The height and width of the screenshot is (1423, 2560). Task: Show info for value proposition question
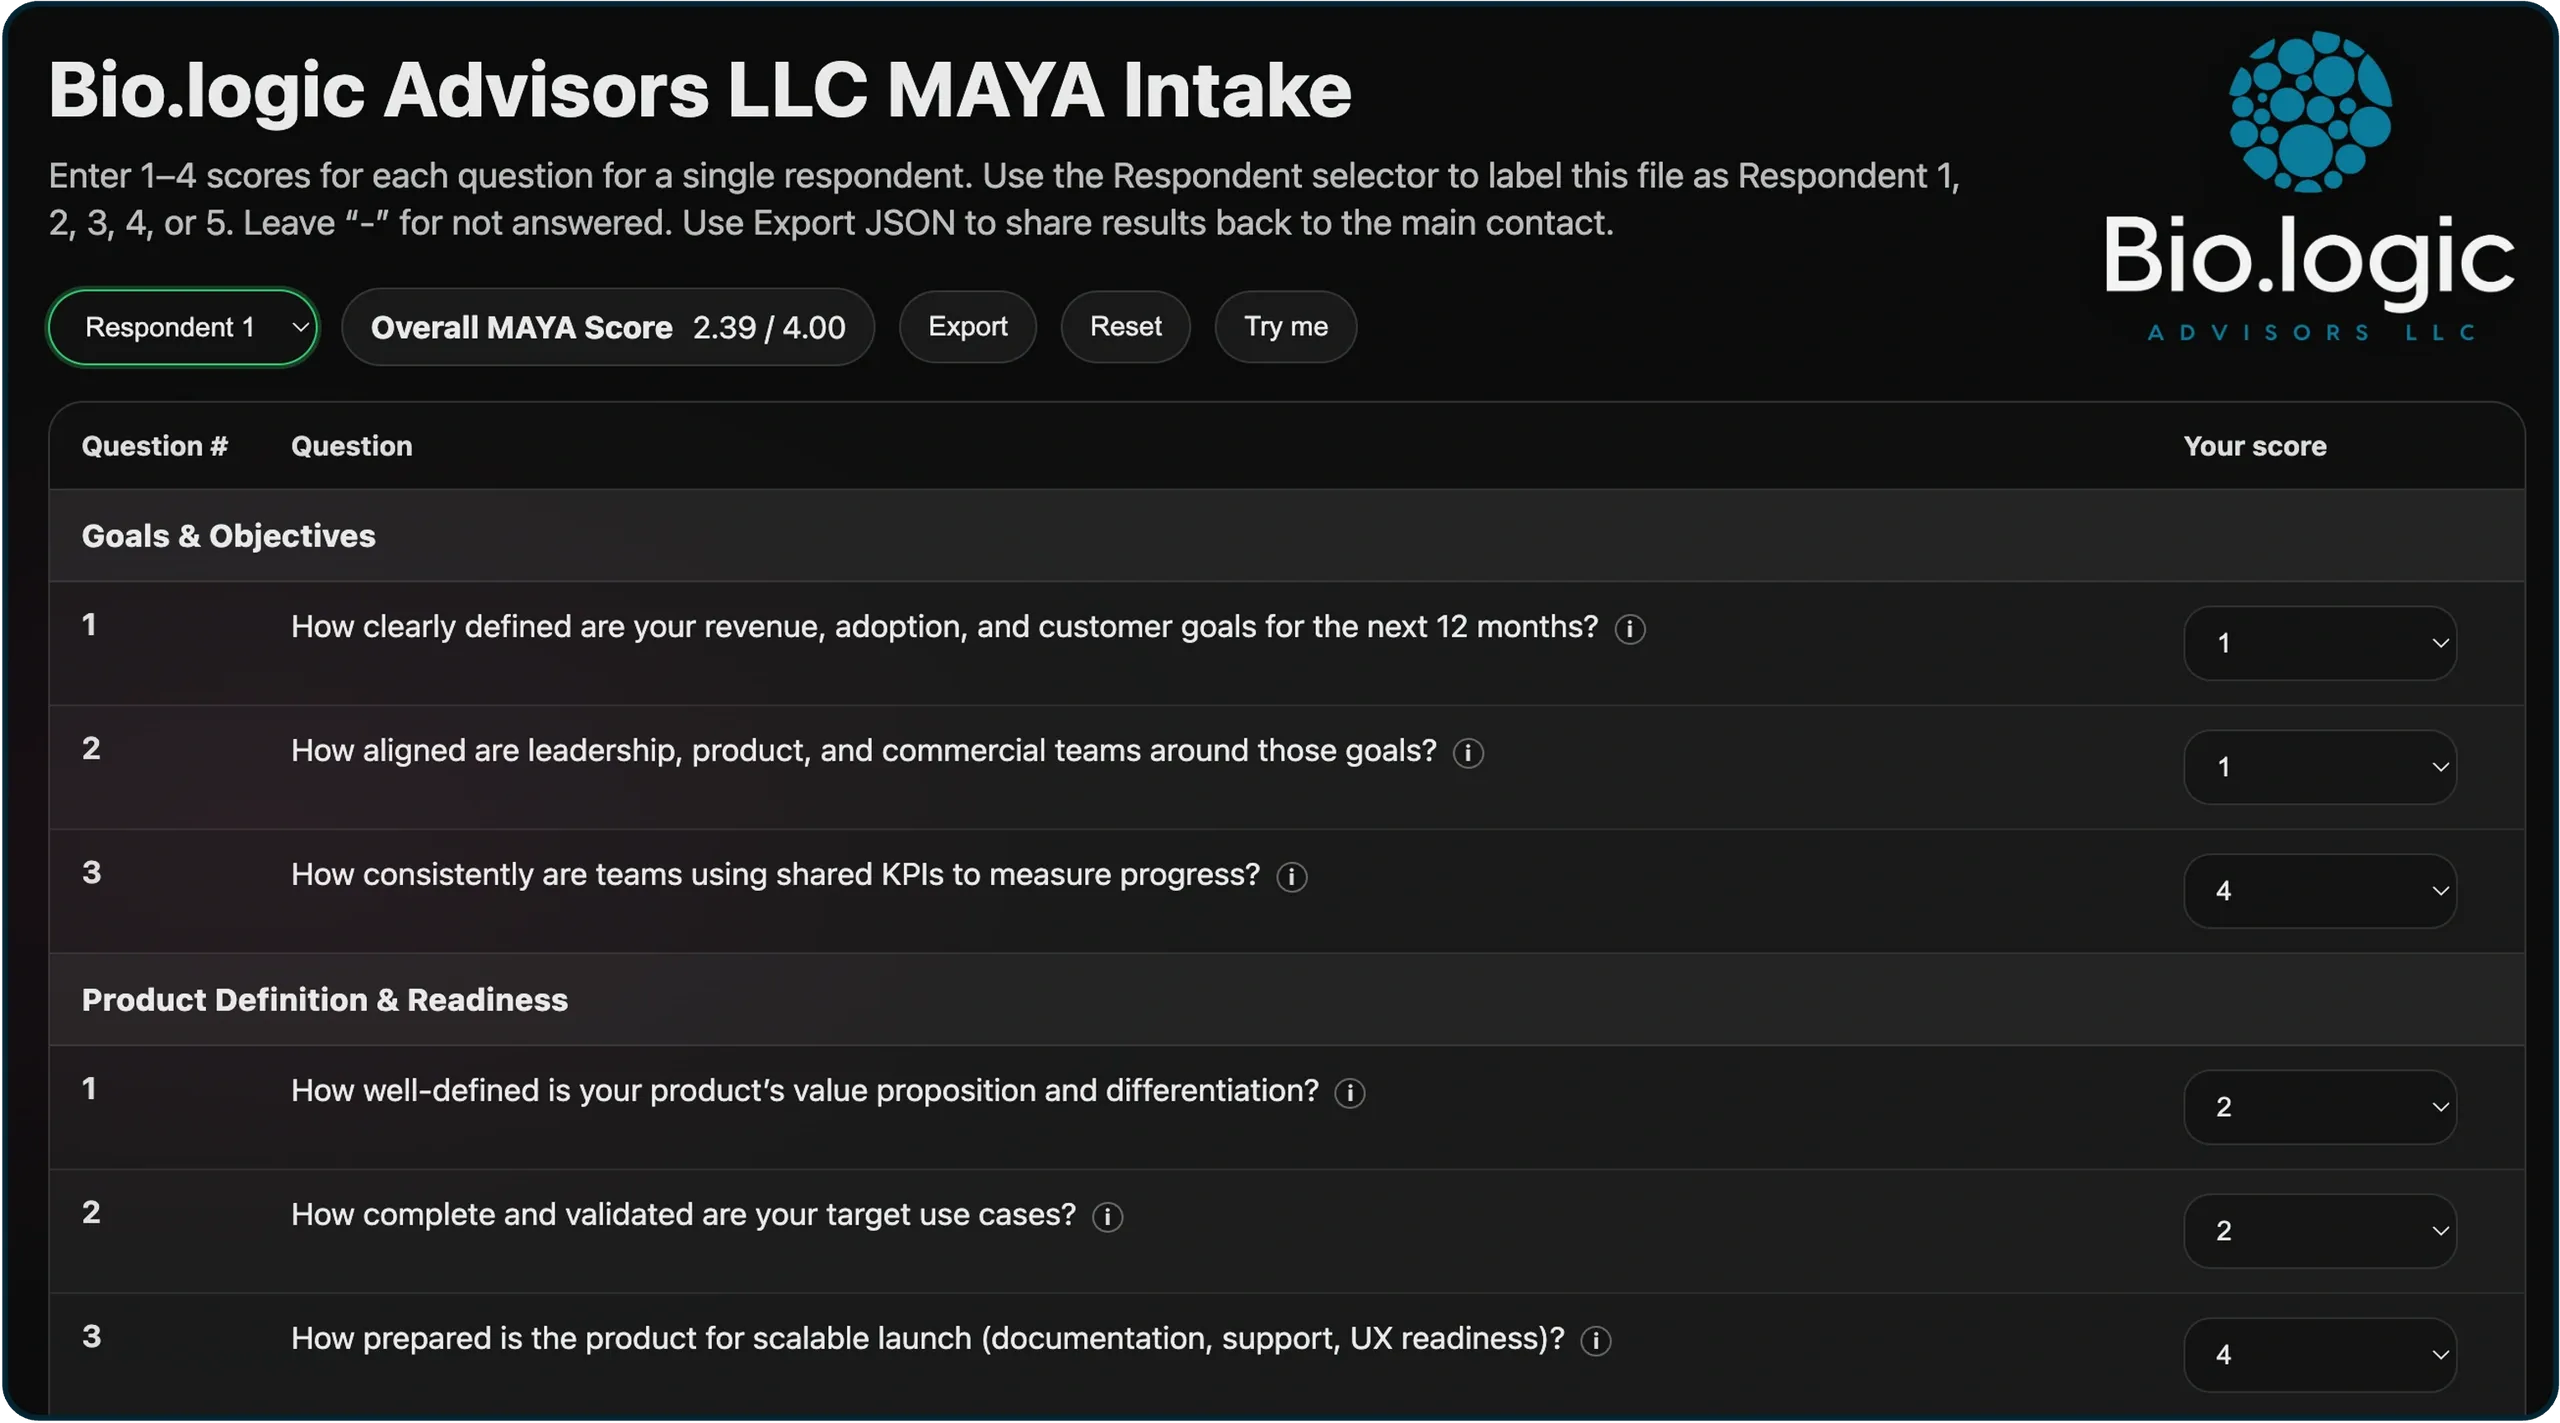point(1349,1093)
